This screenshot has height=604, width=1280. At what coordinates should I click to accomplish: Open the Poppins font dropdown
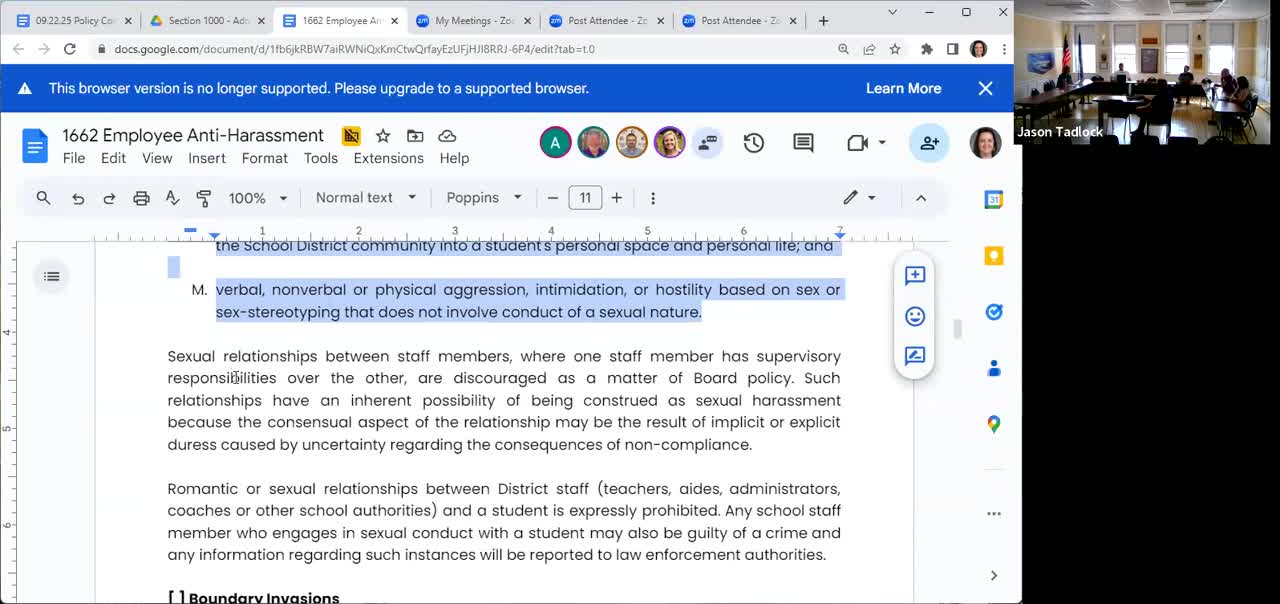tap(483, 198)
